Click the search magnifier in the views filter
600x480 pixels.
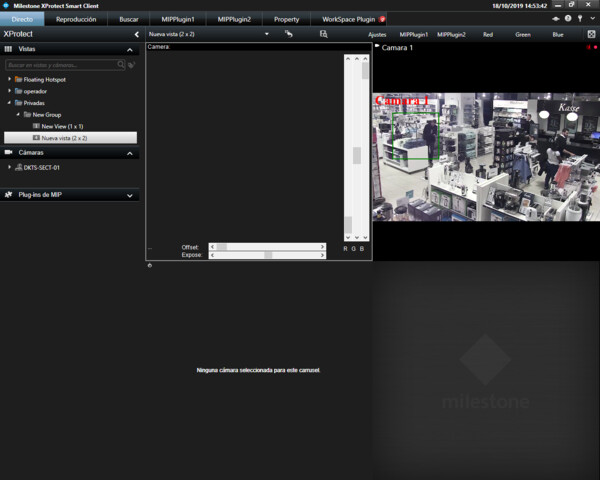[x=123, y=64]
